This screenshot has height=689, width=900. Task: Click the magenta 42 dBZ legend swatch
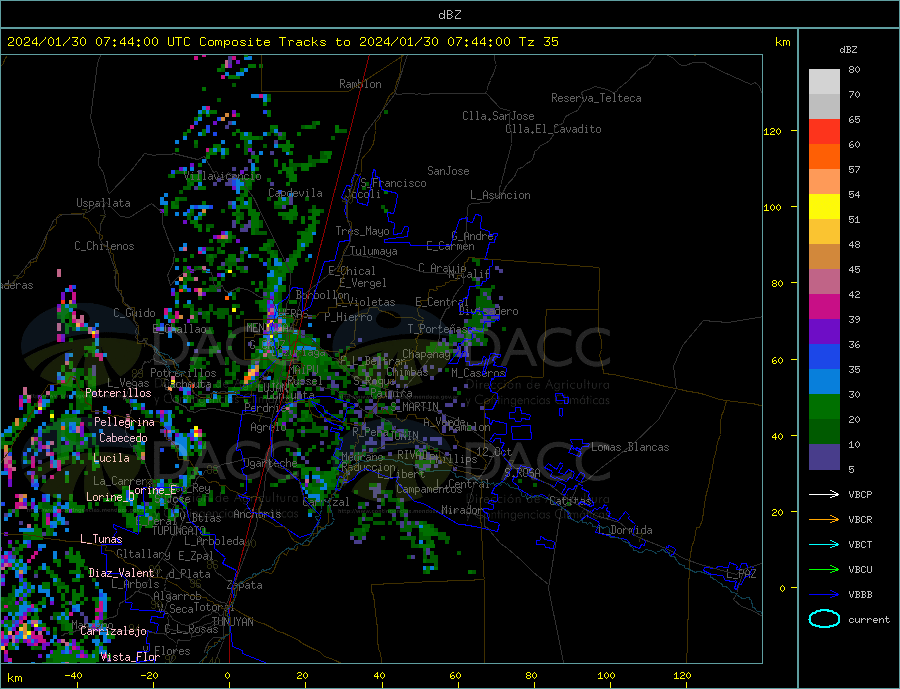click(x=824, y=307)
